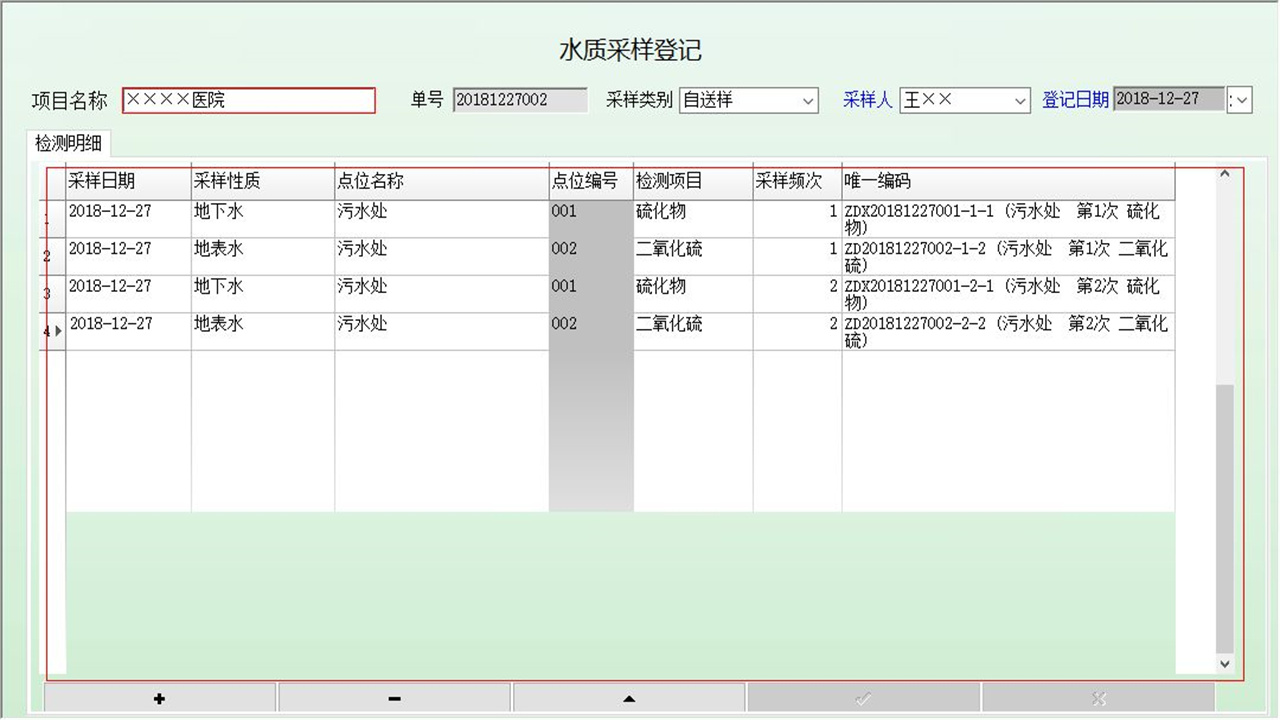Click the 项目名称 input field
This screenshot has width=1280, height=720.
click(x=248, y=101)
